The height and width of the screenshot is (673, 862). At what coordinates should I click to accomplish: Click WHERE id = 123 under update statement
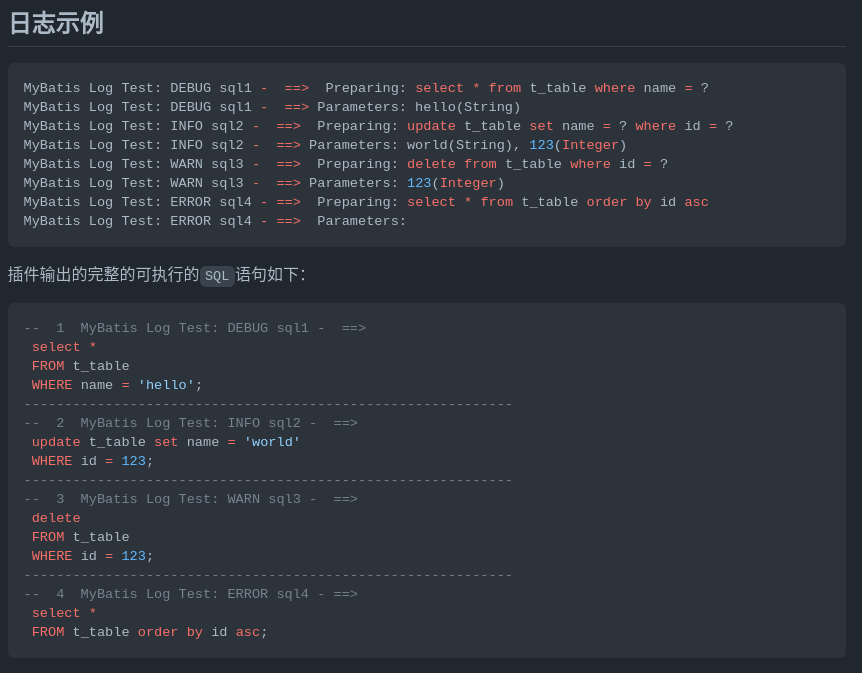(x=92, y=461)
